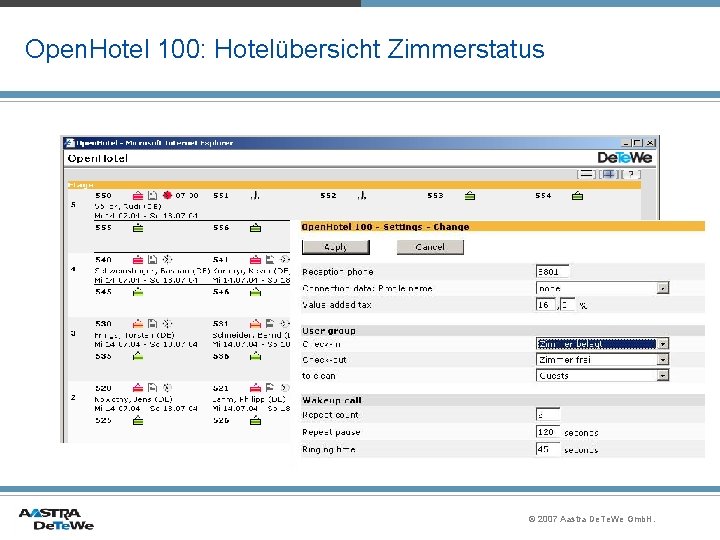The height and width of the screenshot is (540, 720).
Task: Click the green free-bed icon for room 546
Action: pos(255,292)
